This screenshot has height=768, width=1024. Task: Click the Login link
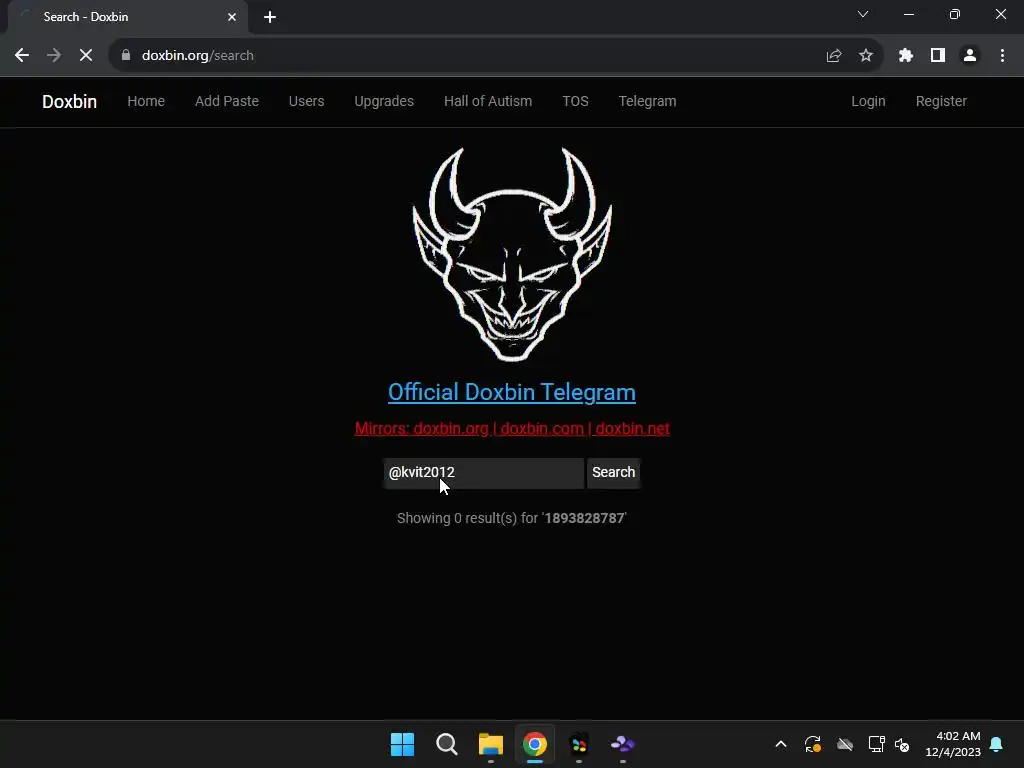pyautogui.click(x=868, y=101)
